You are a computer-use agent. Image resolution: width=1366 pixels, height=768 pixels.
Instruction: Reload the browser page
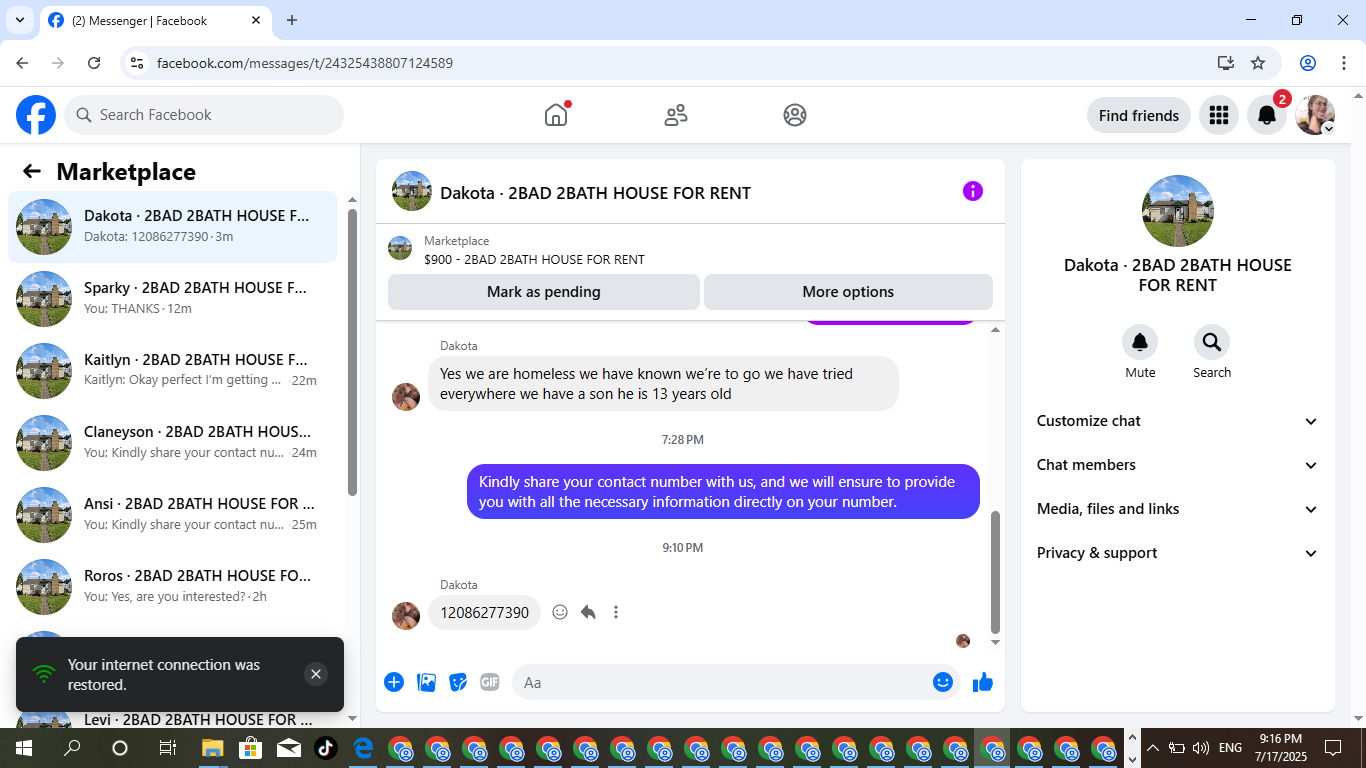coord(94,63)
